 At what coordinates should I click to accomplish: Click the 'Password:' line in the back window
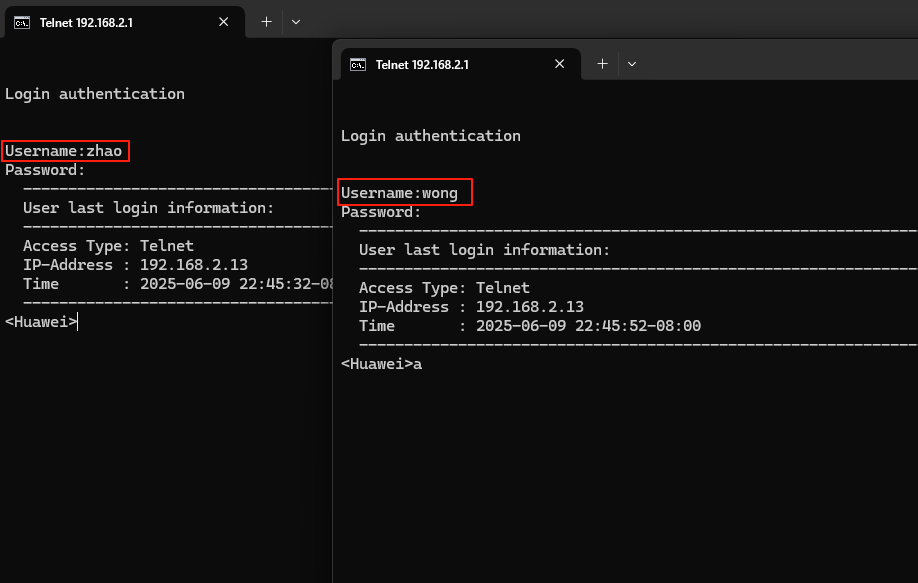point(45,170)
